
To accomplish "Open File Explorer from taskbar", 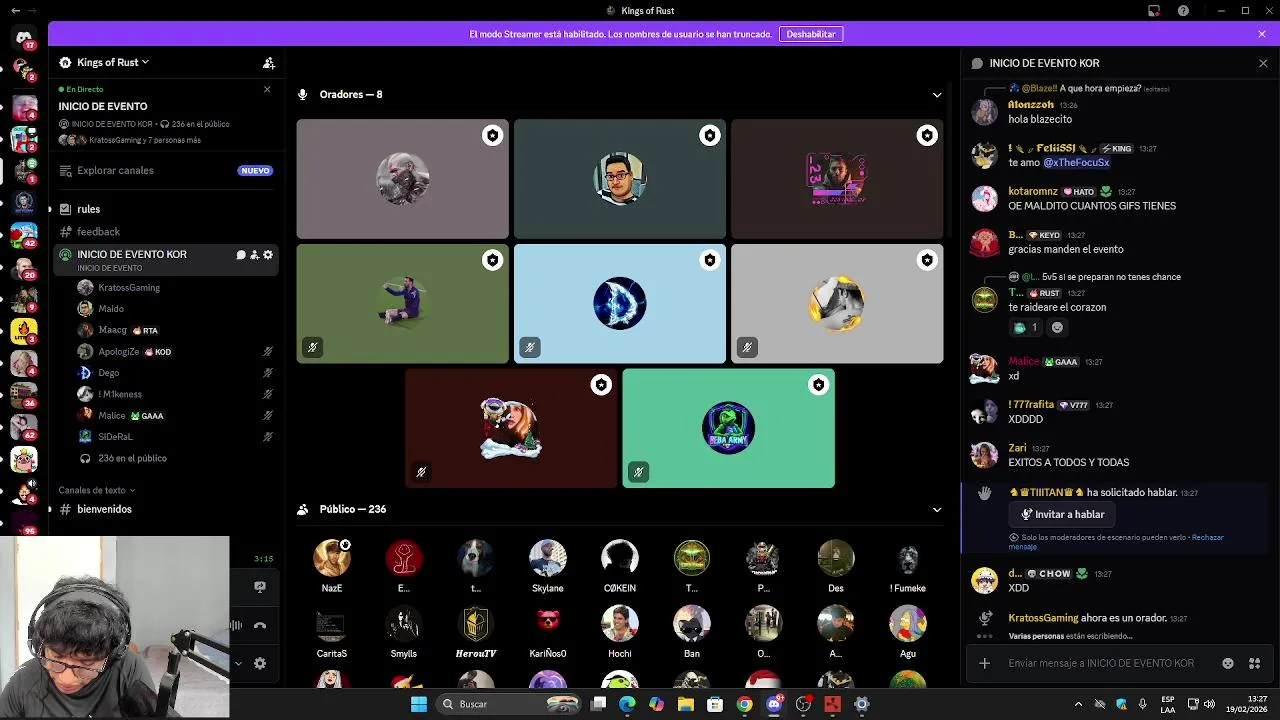I will click(x=685, y=704).
